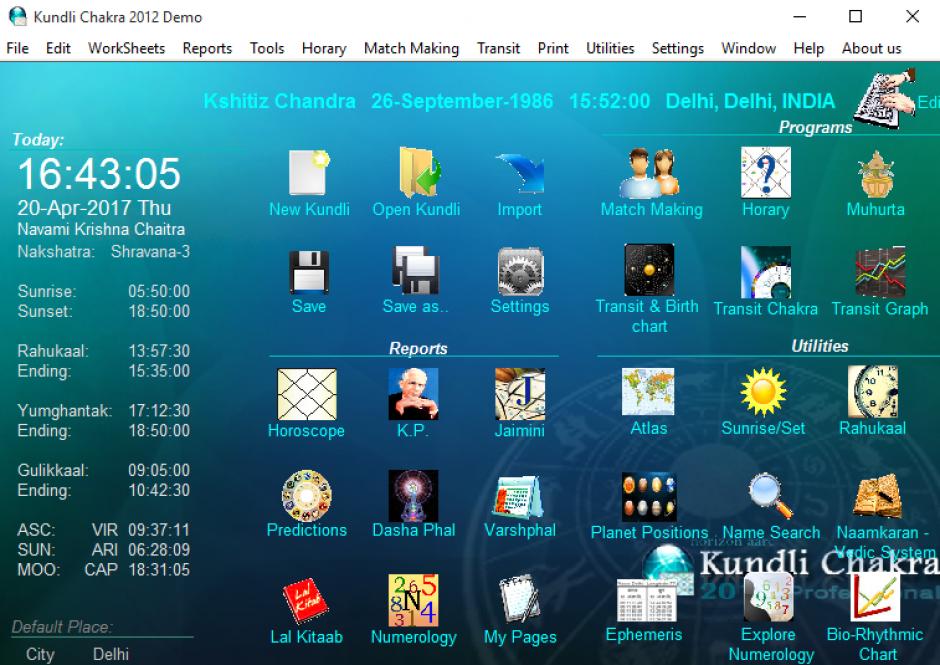This screenshot has height=665, width=940.
Task: Click the name Kshitiz Chandra in the header
Action: (280, 101)
